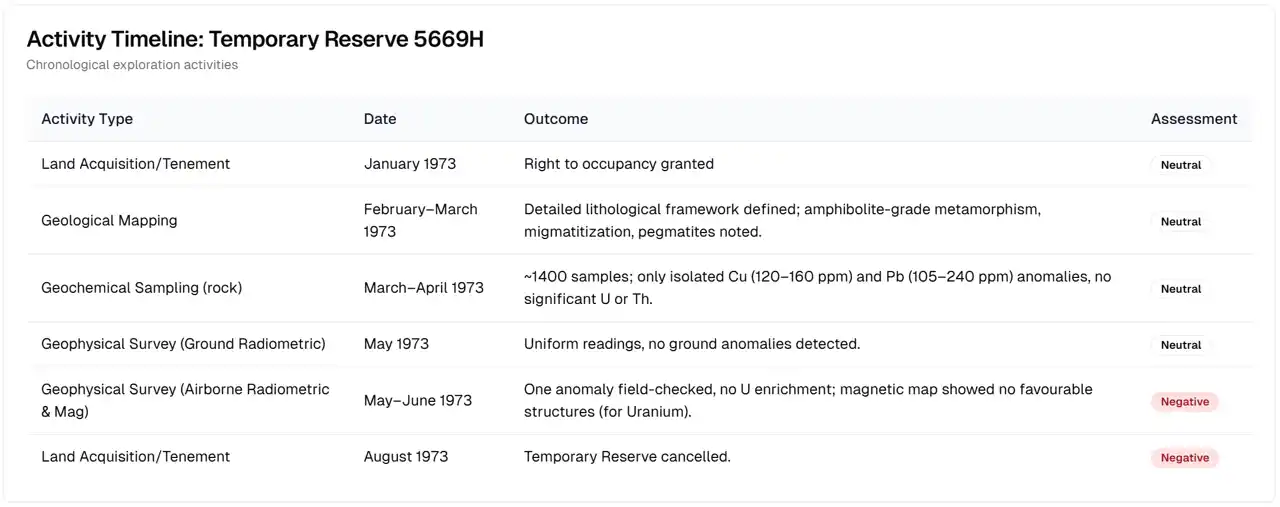Image resolution: width=1280 pixels, height=507 pixels.
Task: Click the May–June 1973 date cell
Action: [418, 400]
